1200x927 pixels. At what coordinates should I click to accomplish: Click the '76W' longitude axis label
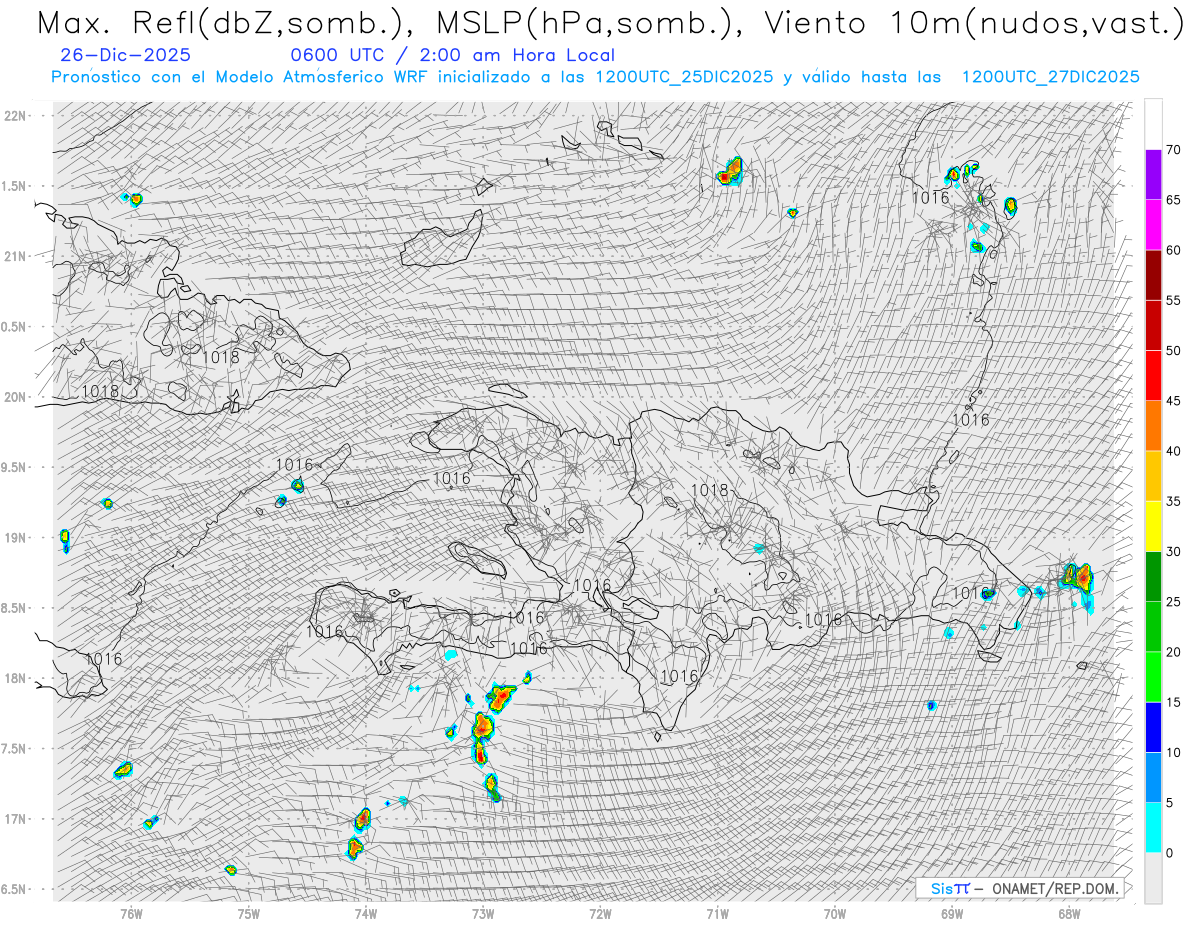click(x=131, y=913)
